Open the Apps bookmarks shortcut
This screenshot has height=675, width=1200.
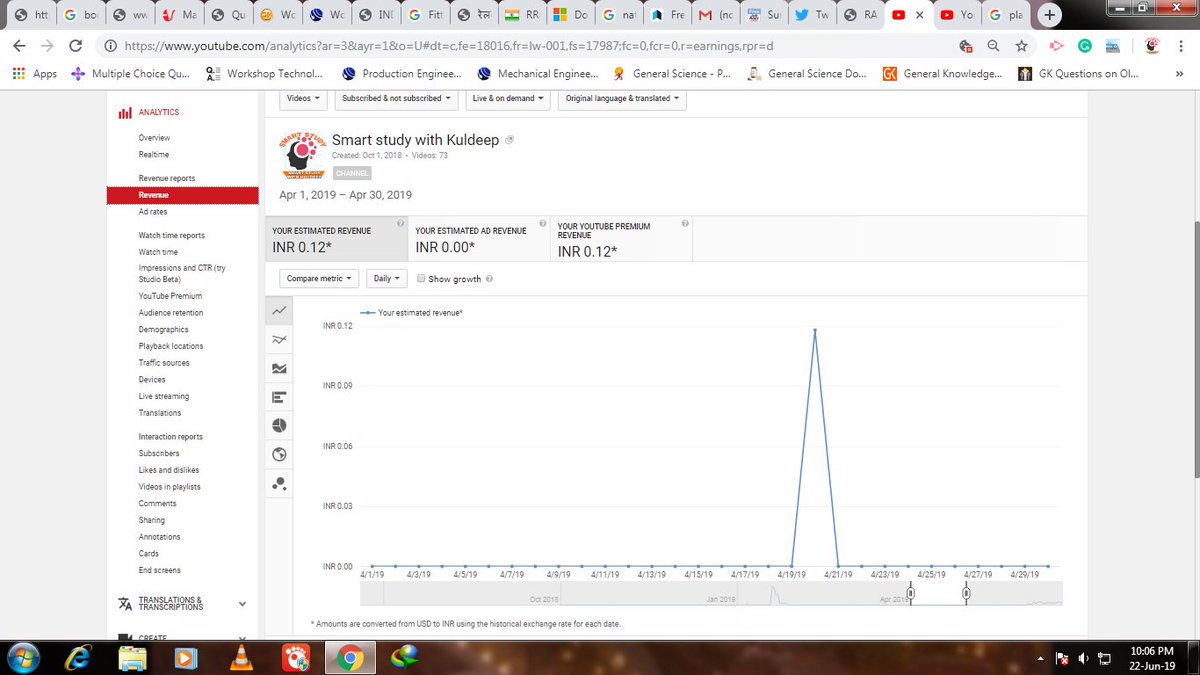pyautogui.click(x=34, y=74)
